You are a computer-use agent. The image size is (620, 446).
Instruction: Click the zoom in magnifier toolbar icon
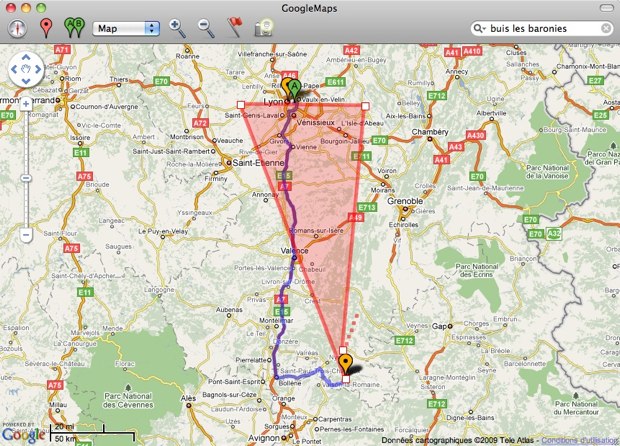(178, 28)
